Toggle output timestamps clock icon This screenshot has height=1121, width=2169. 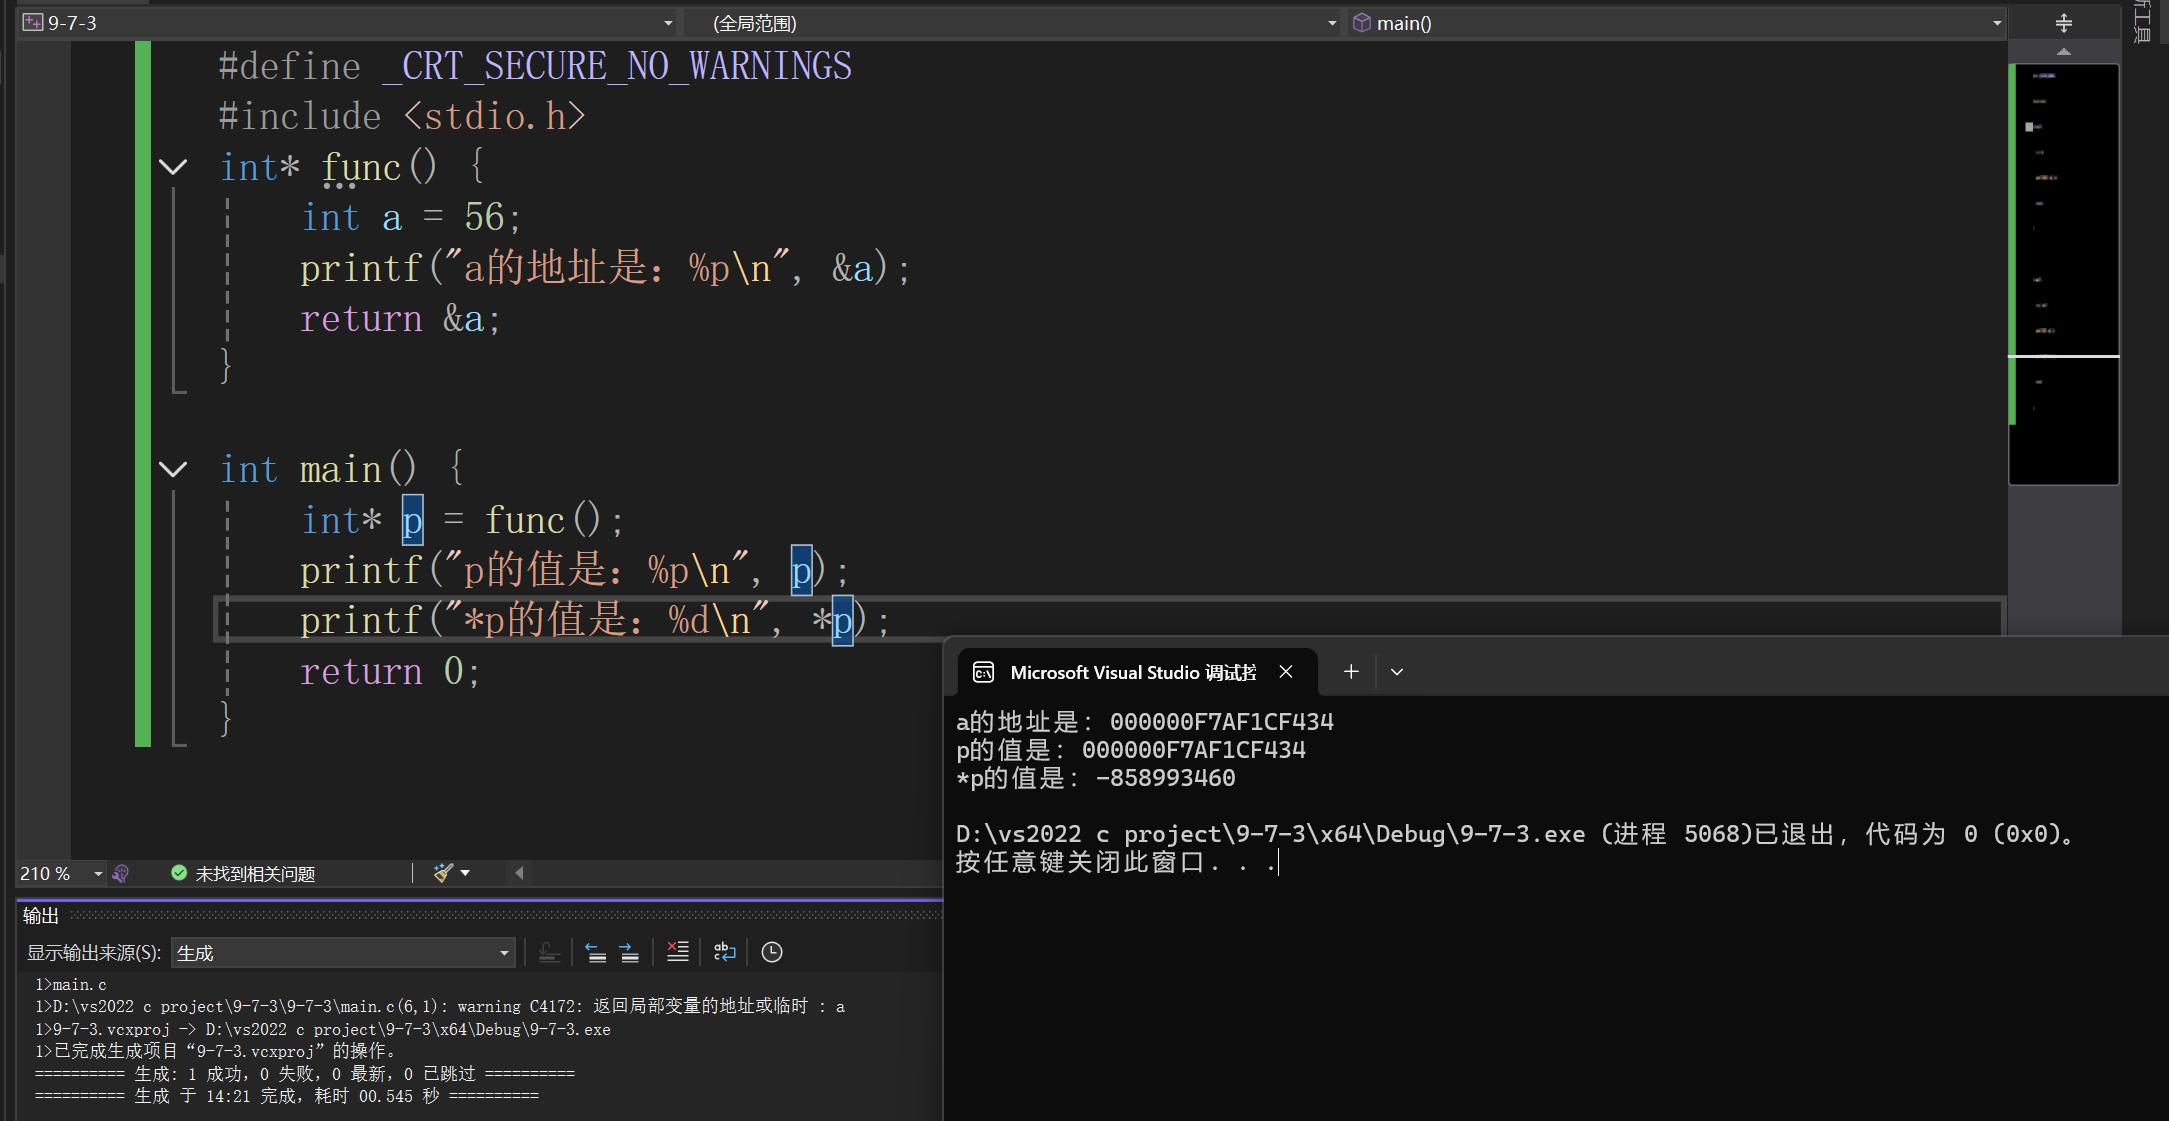[x=772, y=952]
